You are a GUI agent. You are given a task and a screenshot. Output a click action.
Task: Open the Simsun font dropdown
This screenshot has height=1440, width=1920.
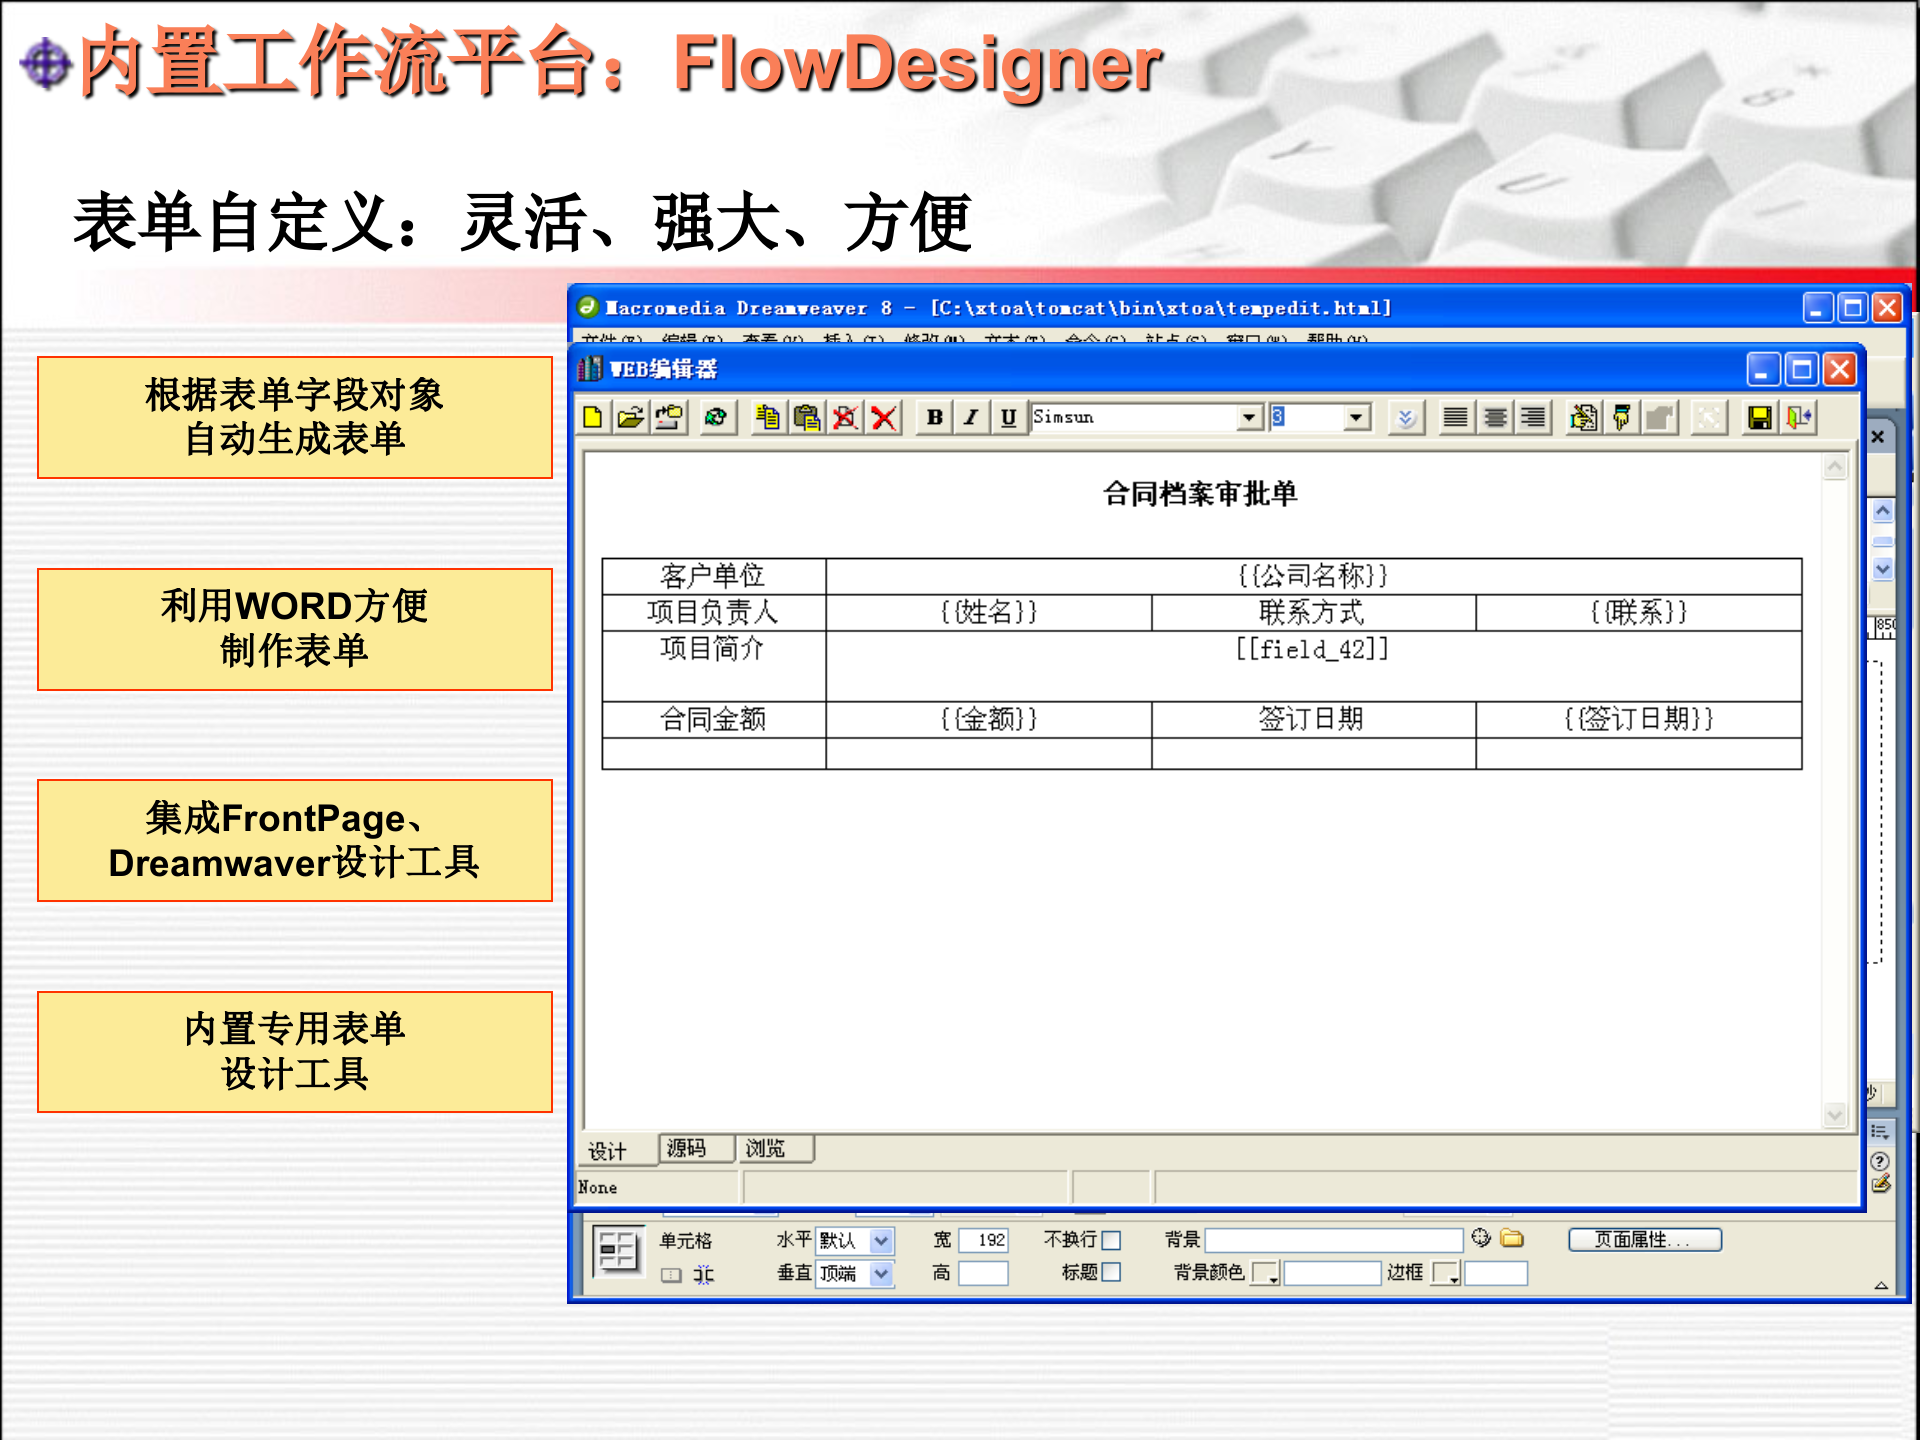pyautogui.click(x=1249, y=418)
